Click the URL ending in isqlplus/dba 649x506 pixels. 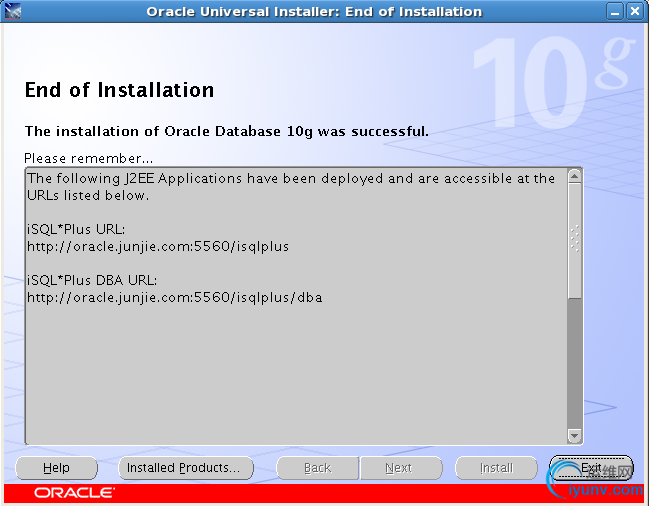coord(174,297)
